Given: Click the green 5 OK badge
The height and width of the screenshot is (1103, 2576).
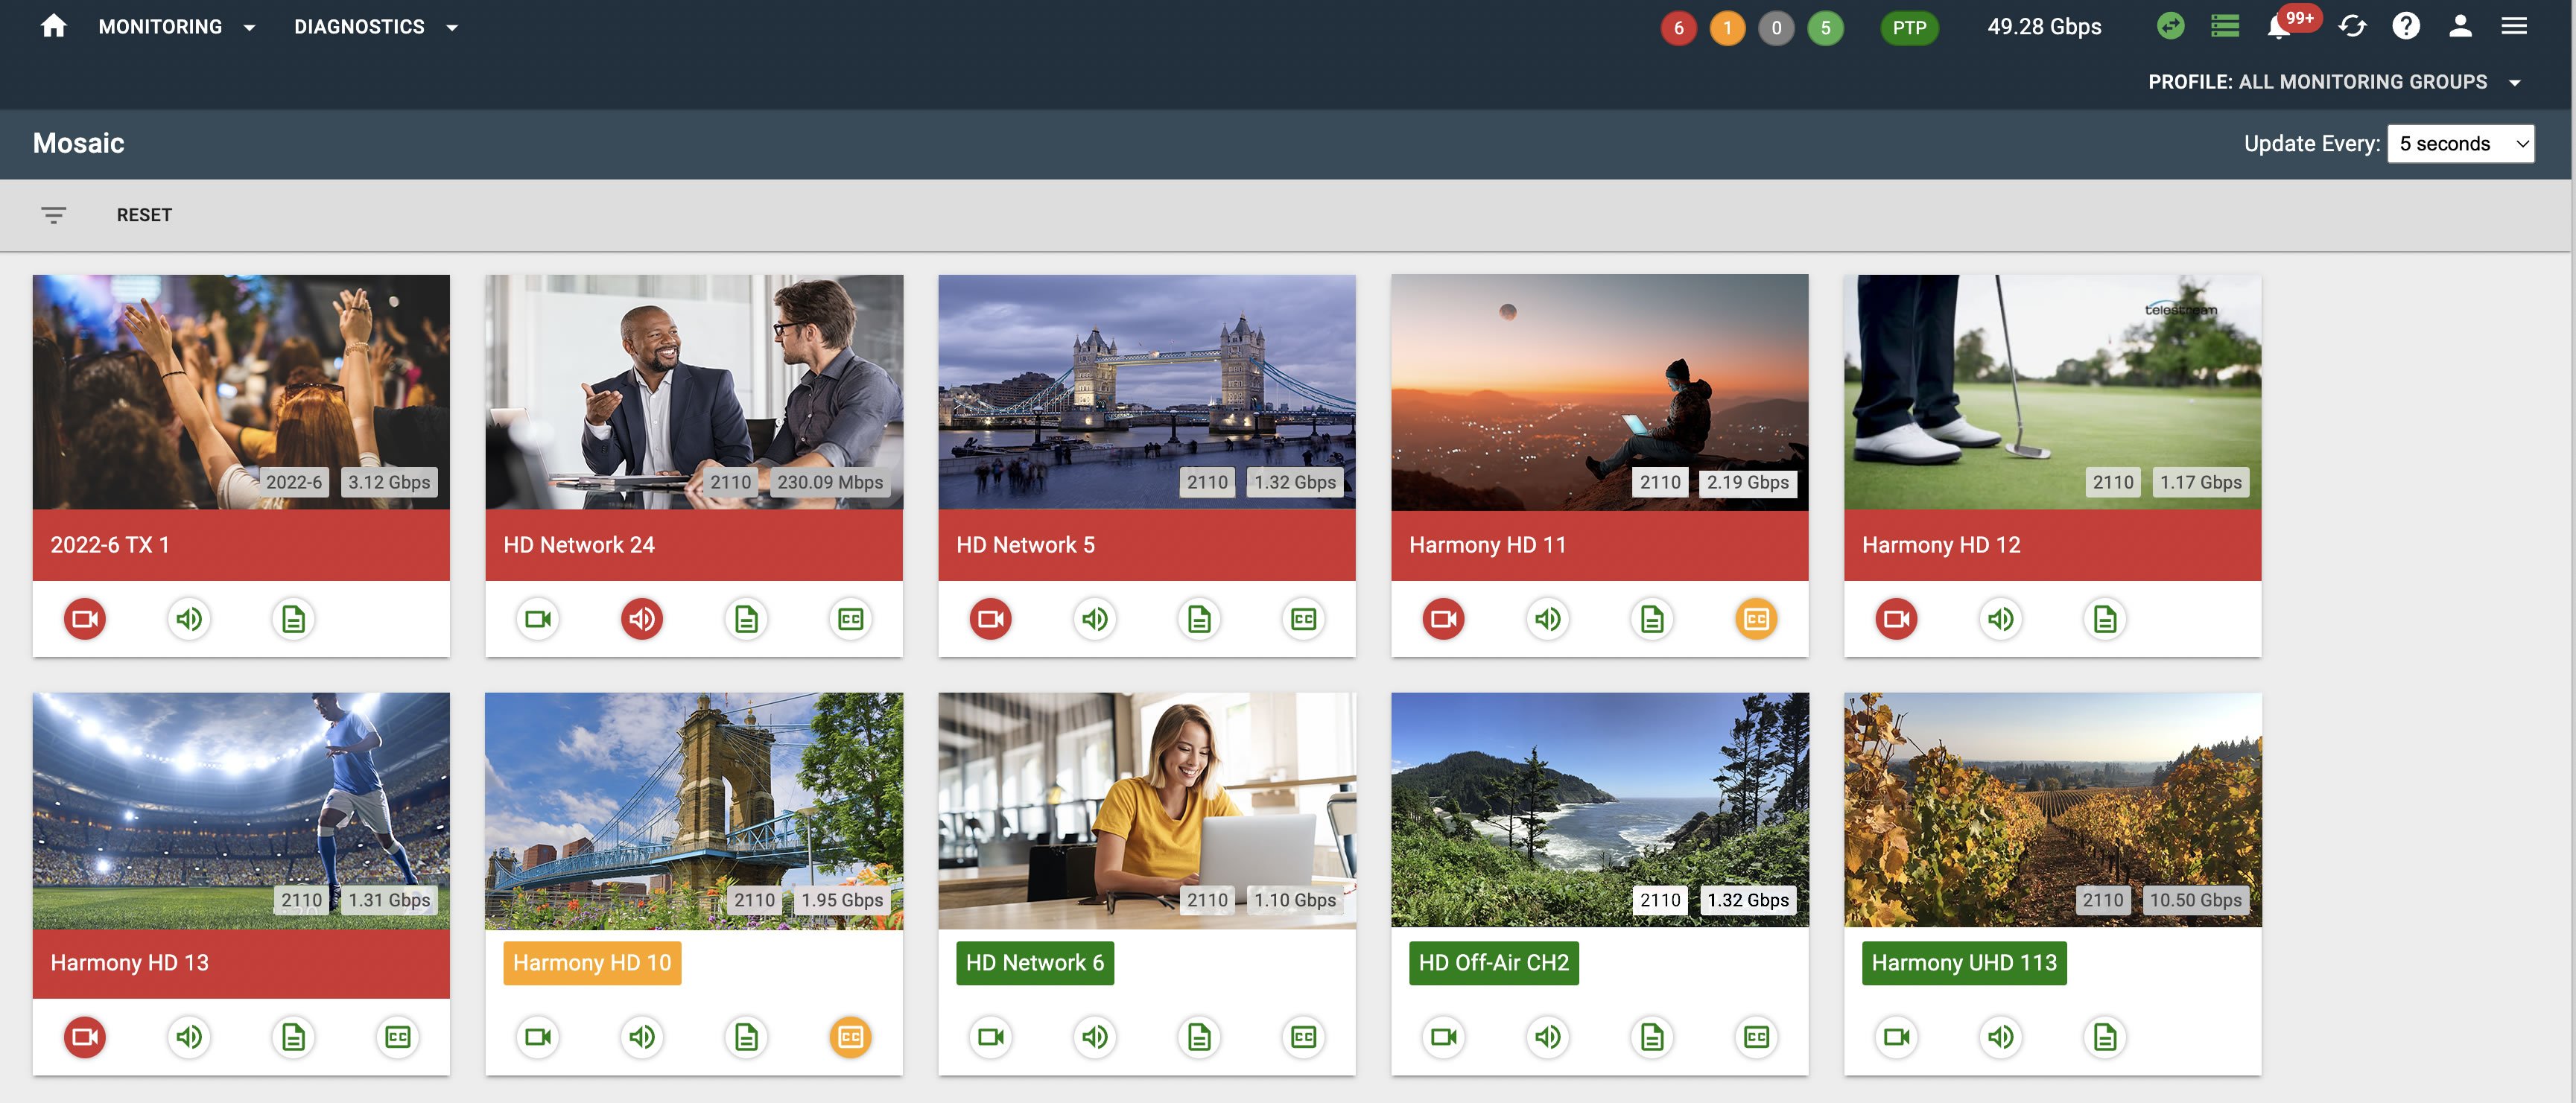Looking at the screenshot, I should click(x=1825, y=28).
